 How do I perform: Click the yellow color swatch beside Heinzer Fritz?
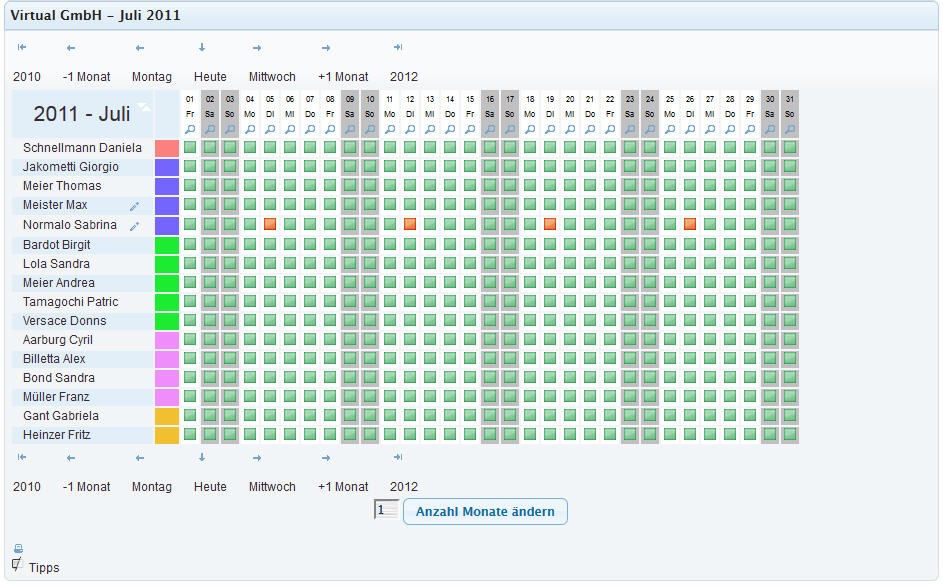tap(167, 435)
